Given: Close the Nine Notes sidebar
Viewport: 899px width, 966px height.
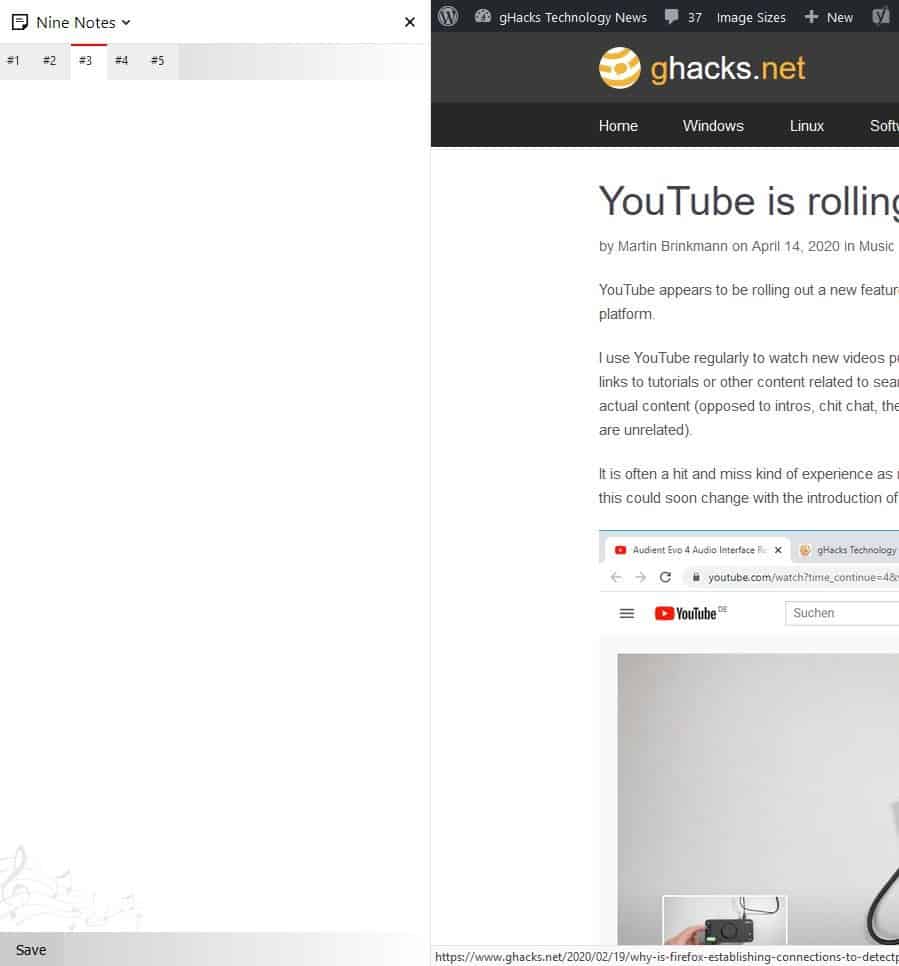Looking at the screenshot, I should coord(409,22).
